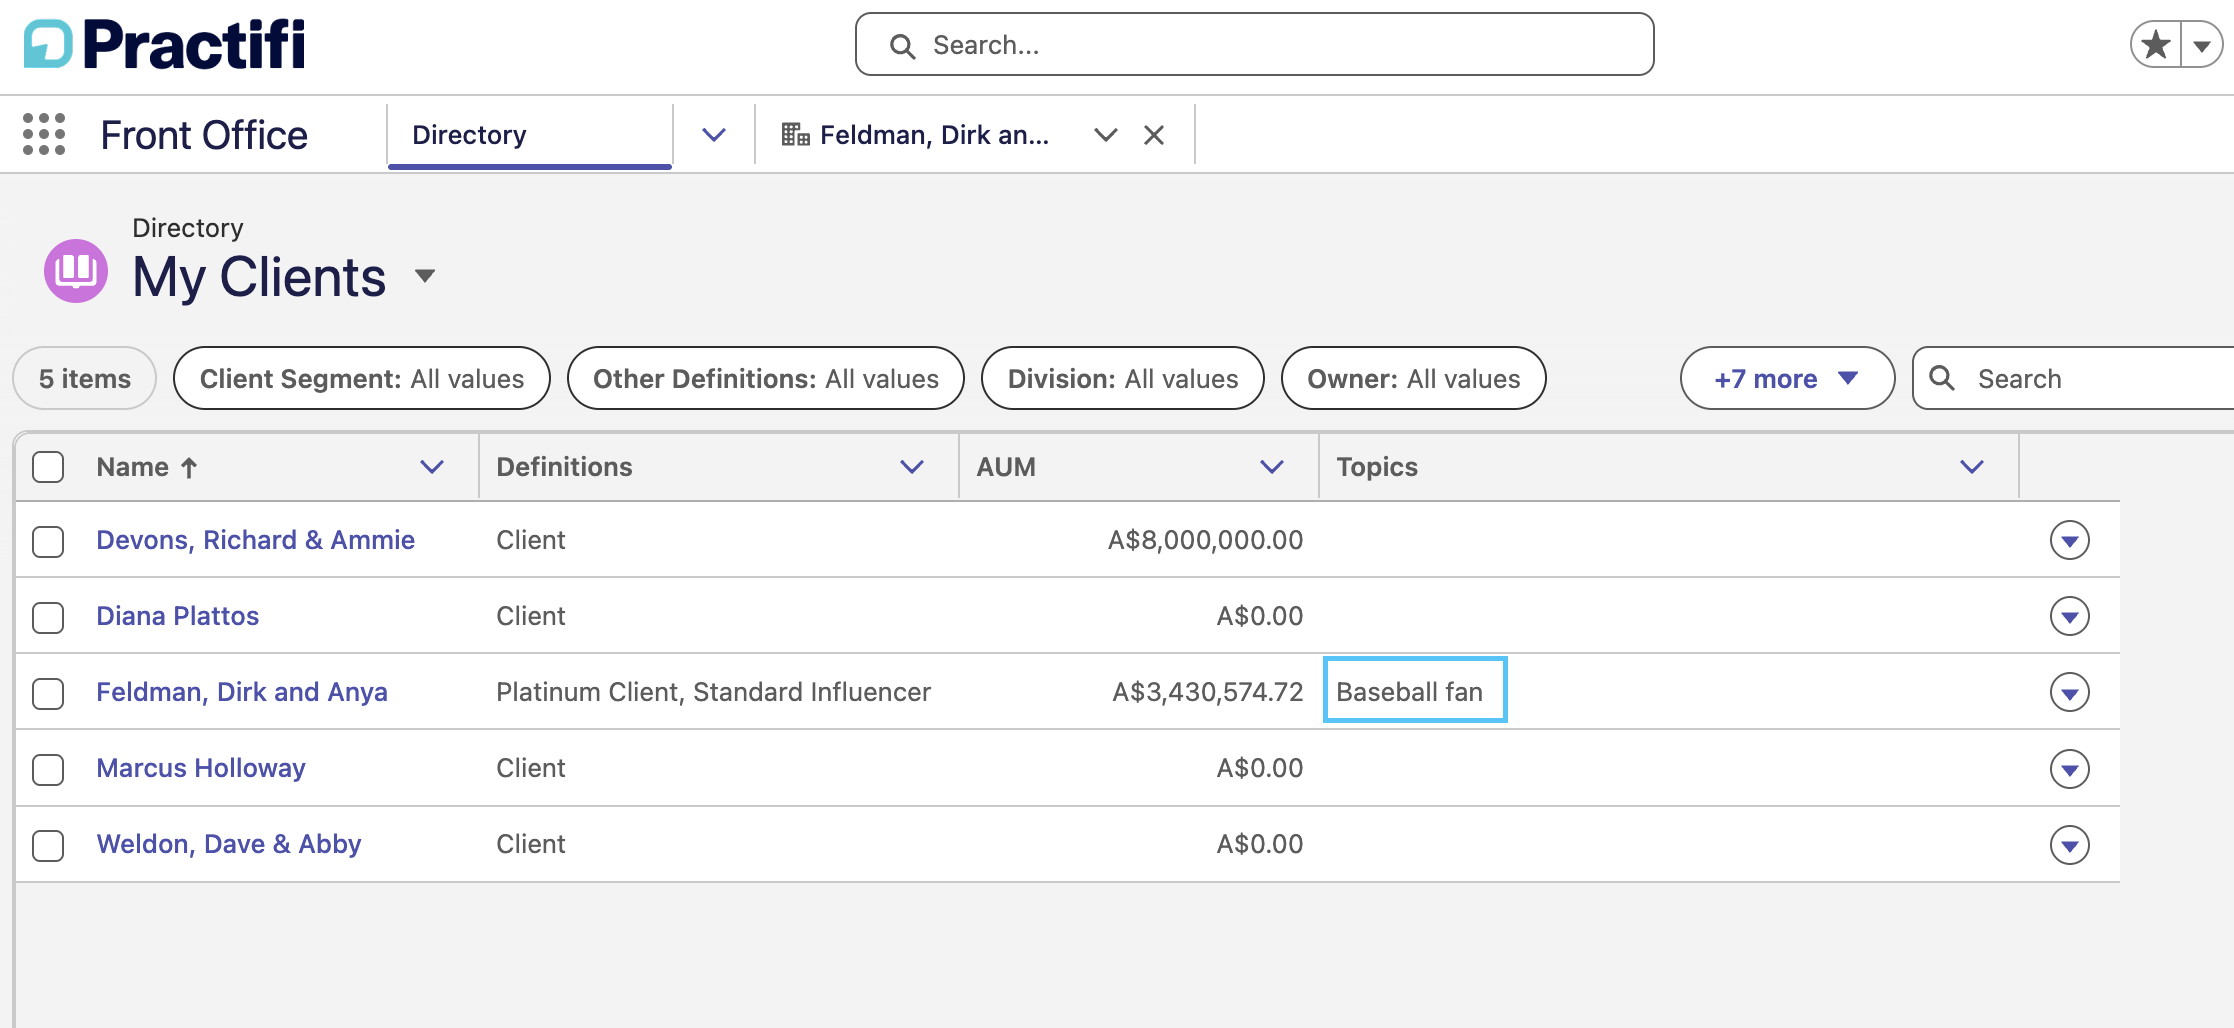This screenshot has height=1028, width=2234.
Task: Open Devons, Richard & Ammie record
Action: 256,540
